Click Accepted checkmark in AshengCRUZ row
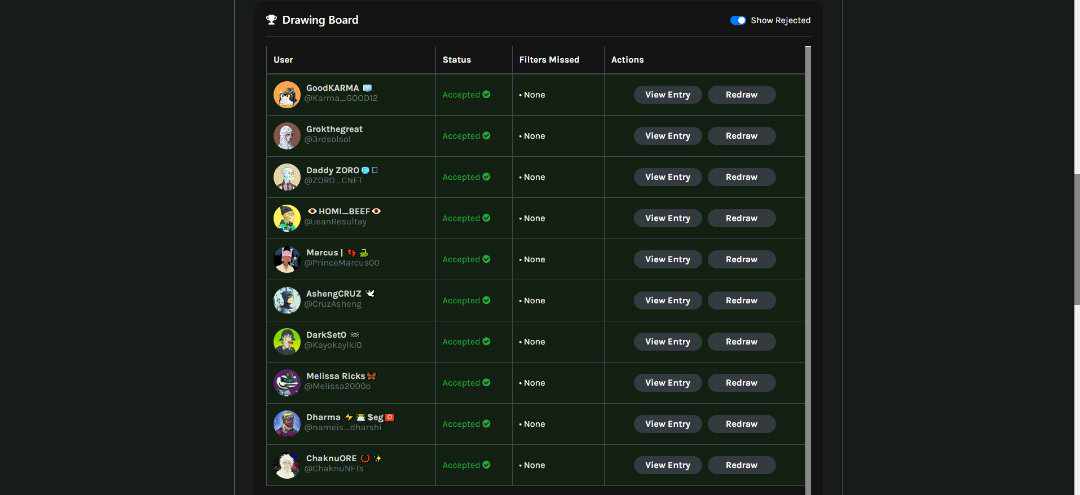Viewport: 1080px width, 495px height. [486, 300]
